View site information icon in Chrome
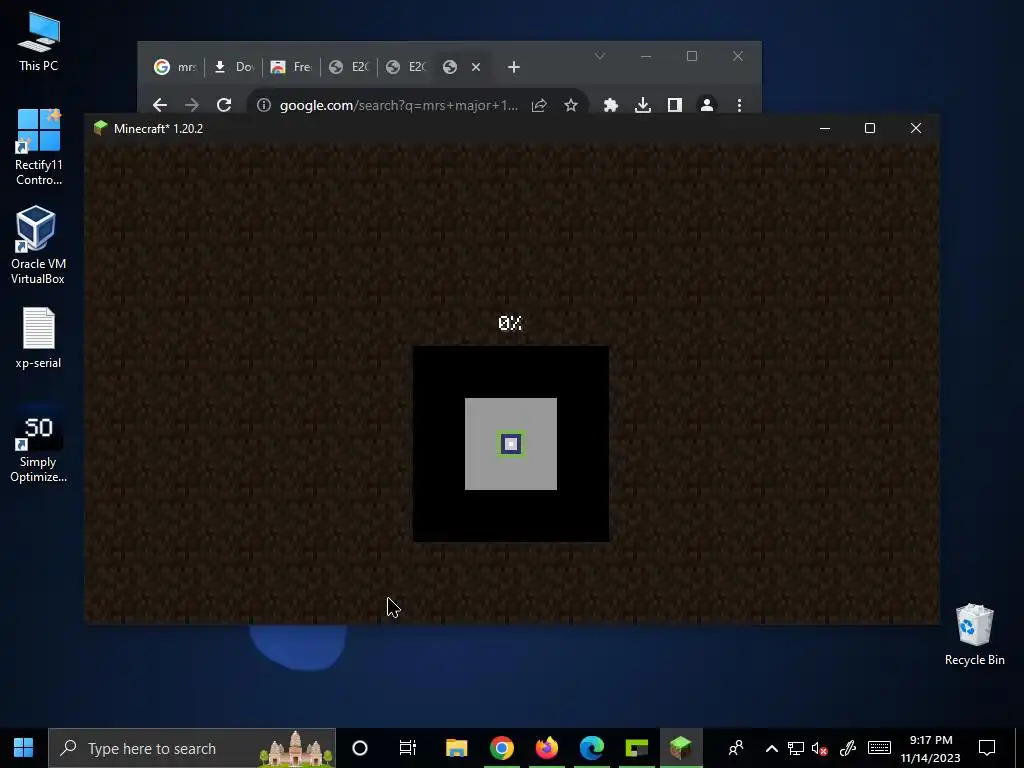Image resolution: width=1024 pixels, height=768 pixels. 264,105
